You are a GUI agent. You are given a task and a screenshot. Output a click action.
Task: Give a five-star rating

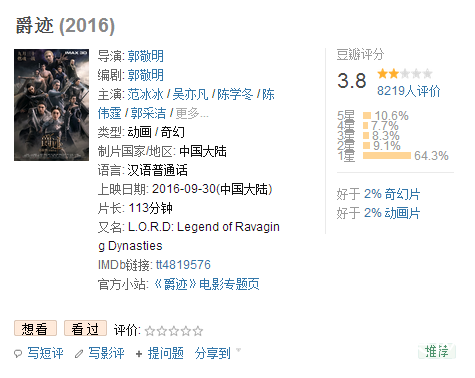tap(198, 331)
